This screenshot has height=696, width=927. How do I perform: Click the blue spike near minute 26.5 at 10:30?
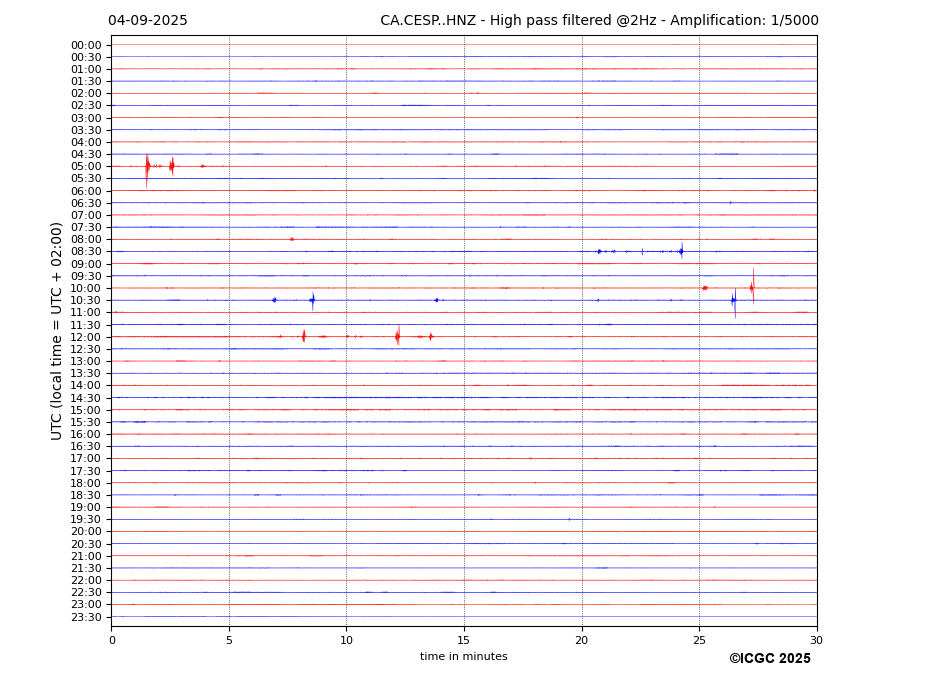tap(734, 302)
